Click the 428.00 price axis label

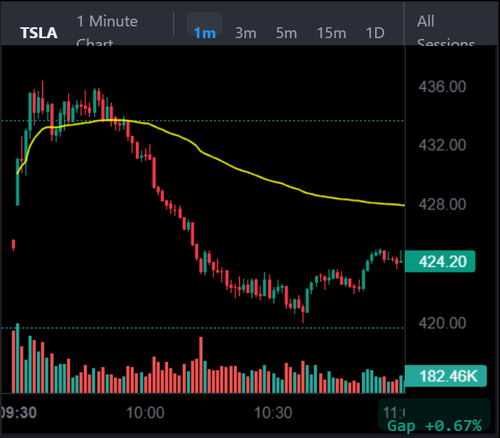(442, 204)
